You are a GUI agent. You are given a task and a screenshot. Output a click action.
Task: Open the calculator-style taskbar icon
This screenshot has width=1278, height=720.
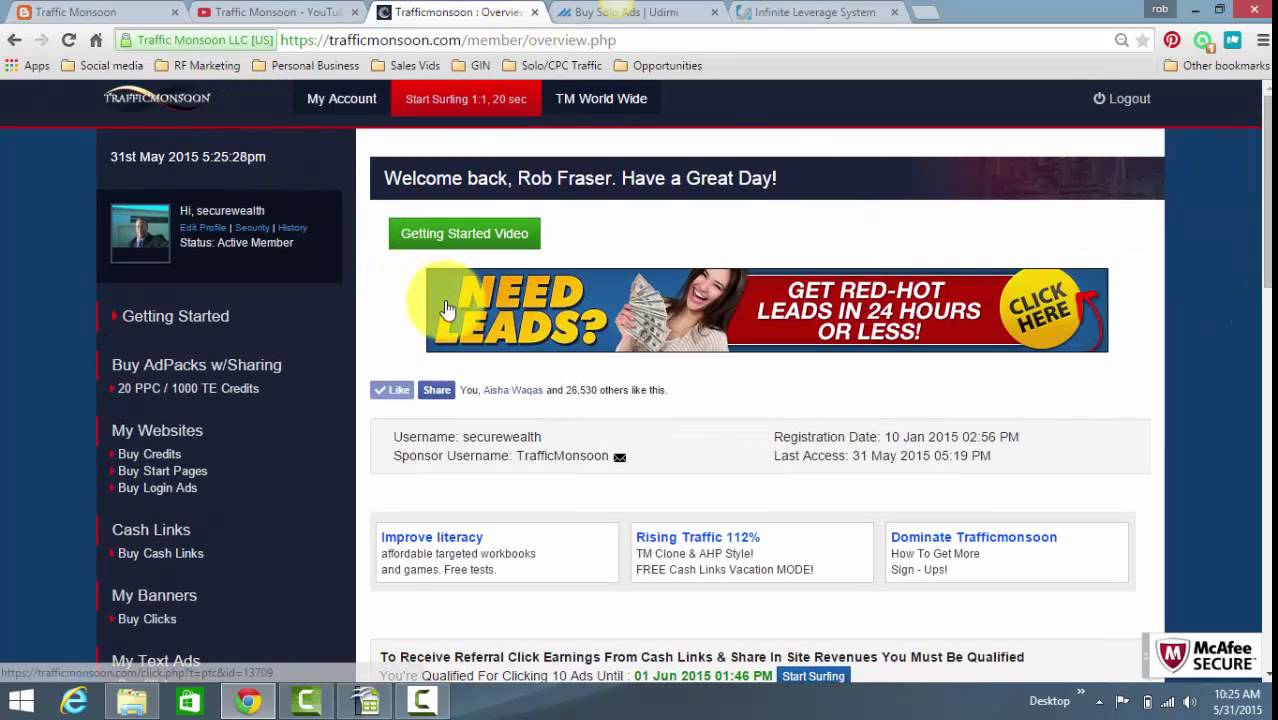(364, 701)
